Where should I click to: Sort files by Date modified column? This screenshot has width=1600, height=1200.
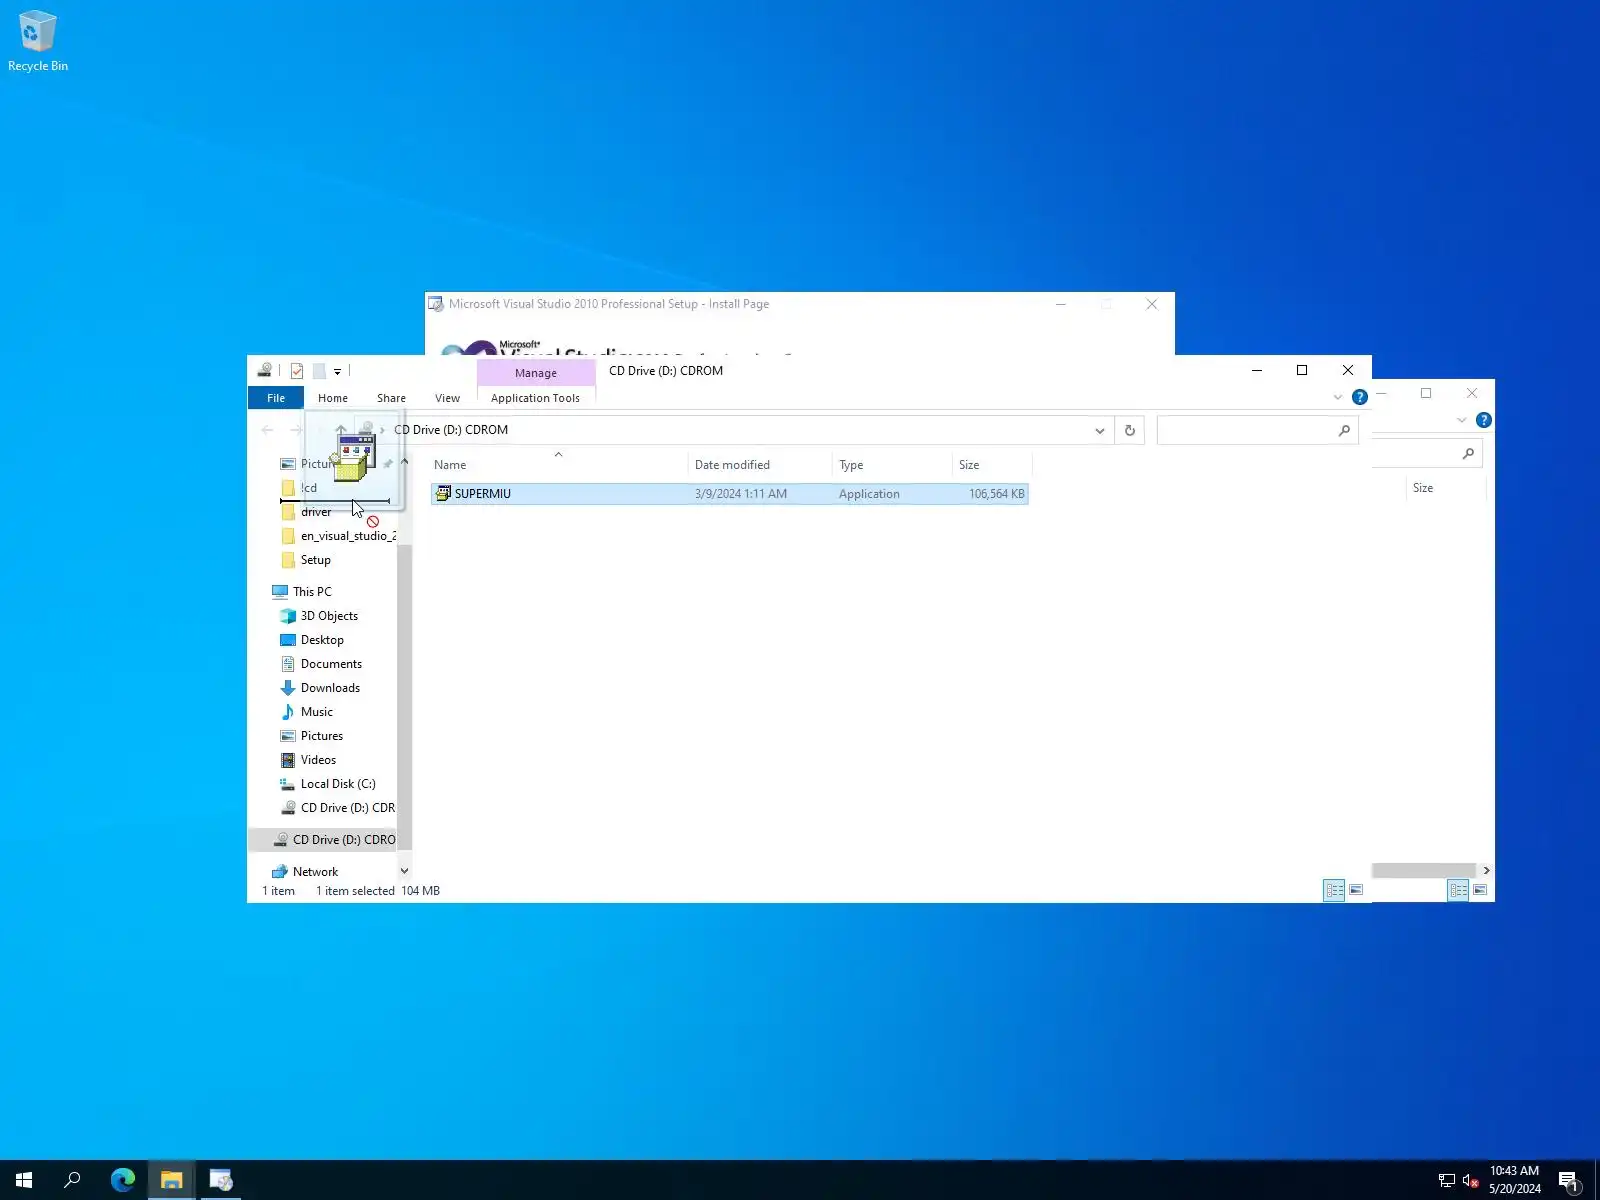pyautogui.click(x=760, y=465)
